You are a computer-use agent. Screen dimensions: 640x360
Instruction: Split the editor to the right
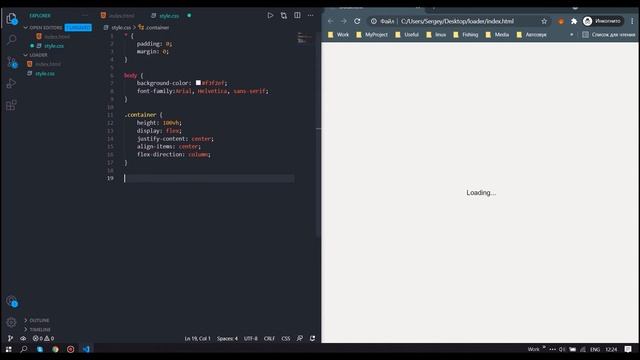pyautogui.click(x=297, y=16)
